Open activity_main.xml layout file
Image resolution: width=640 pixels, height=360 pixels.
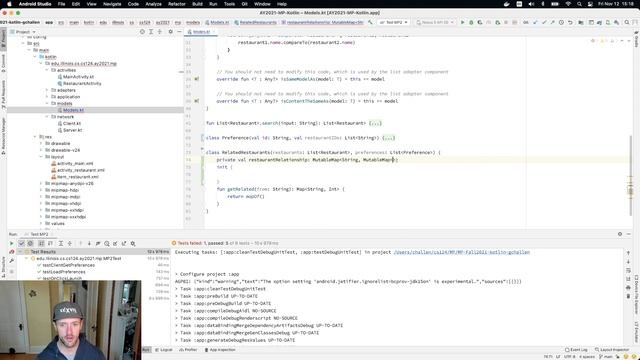(x=75, y=163)
